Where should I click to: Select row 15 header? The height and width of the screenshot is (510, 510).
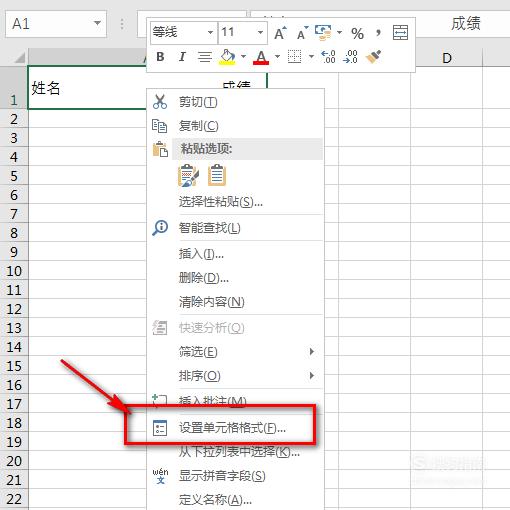(x=14, y=366)
